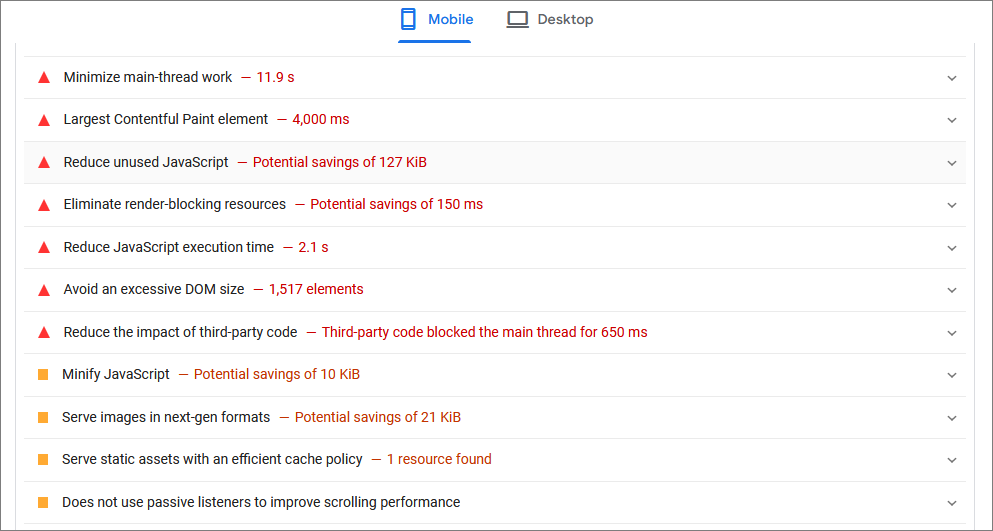Expand Serve images in next-gen formats chevron
Viewport: 993px width, 531px height.
pyautogui.click(x=952, y=418)
